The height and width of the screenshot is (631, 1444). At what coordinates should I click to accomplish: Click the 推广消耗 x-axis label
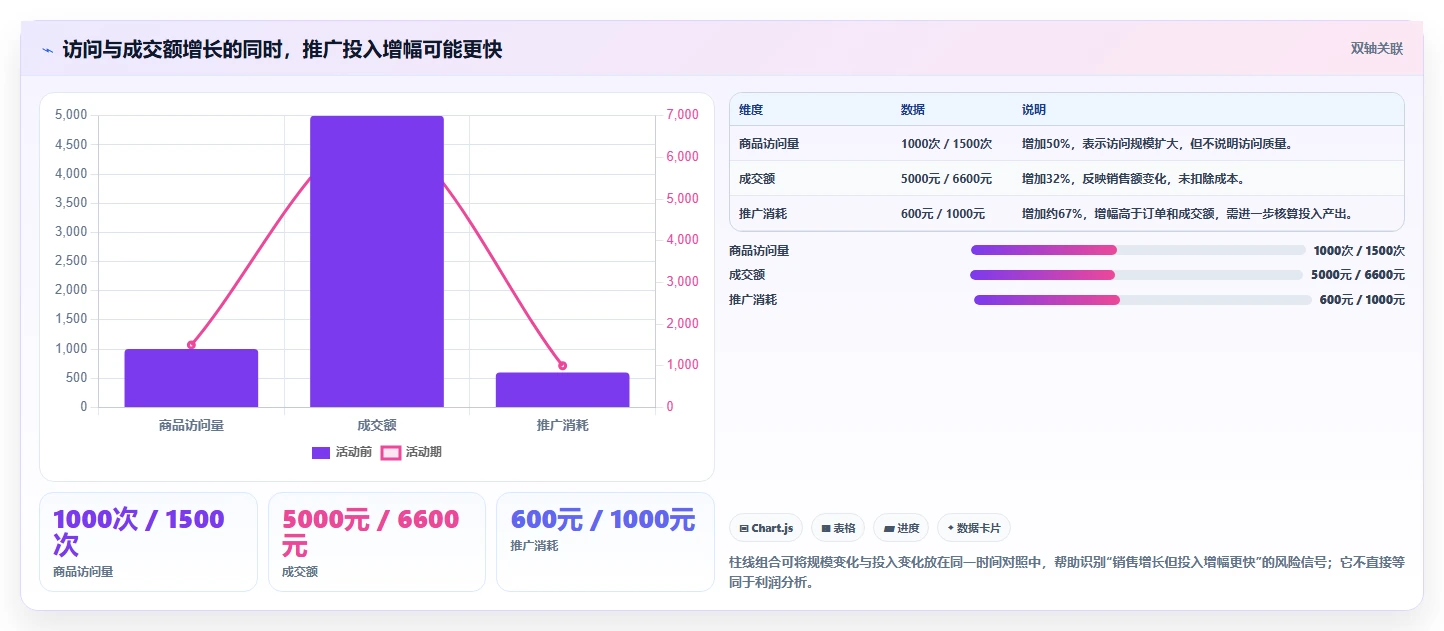click(x=562, y=425)
